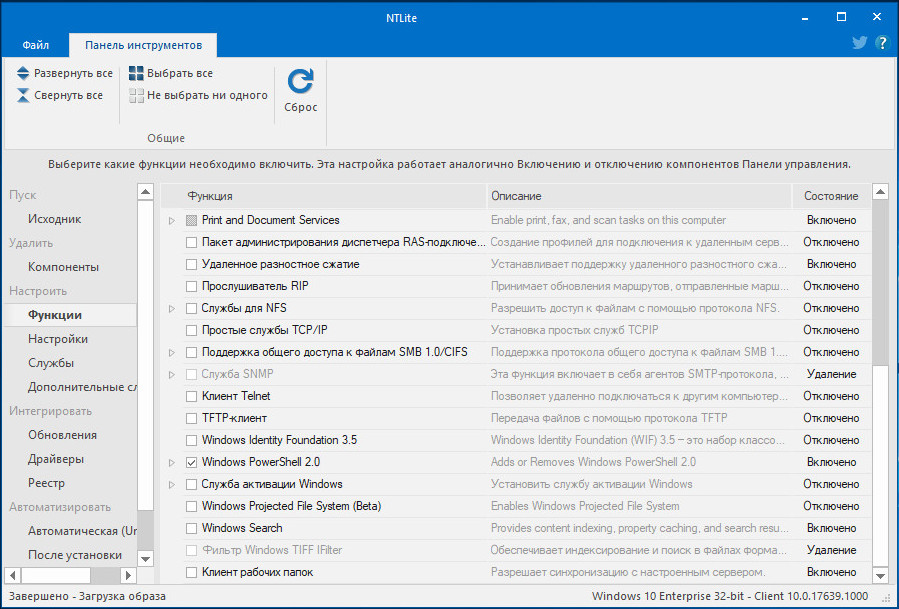Open Обновления in the sidebar
This screenshot has width=899, height=609.
click(x=62, y=435)
